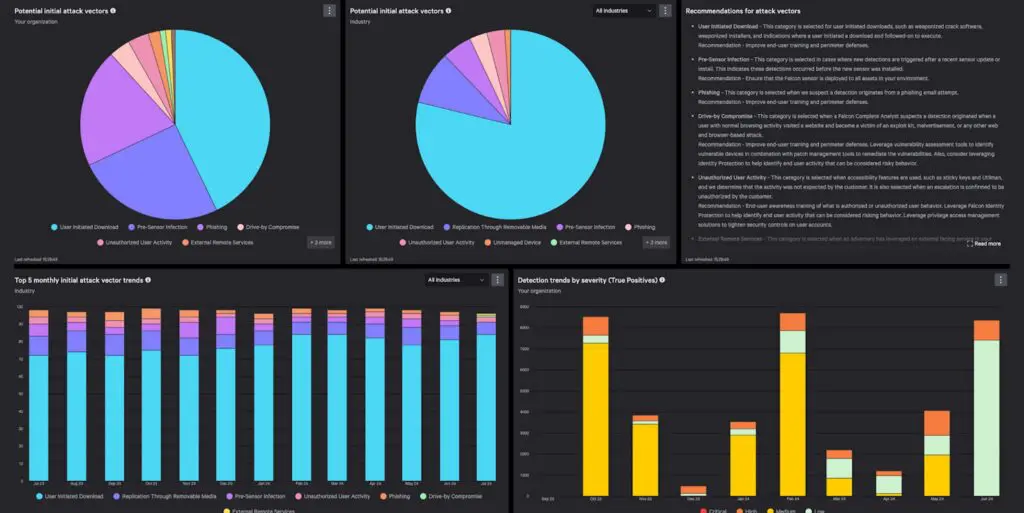
Task: Click Read more in recommendations panel
Action: 984,243
